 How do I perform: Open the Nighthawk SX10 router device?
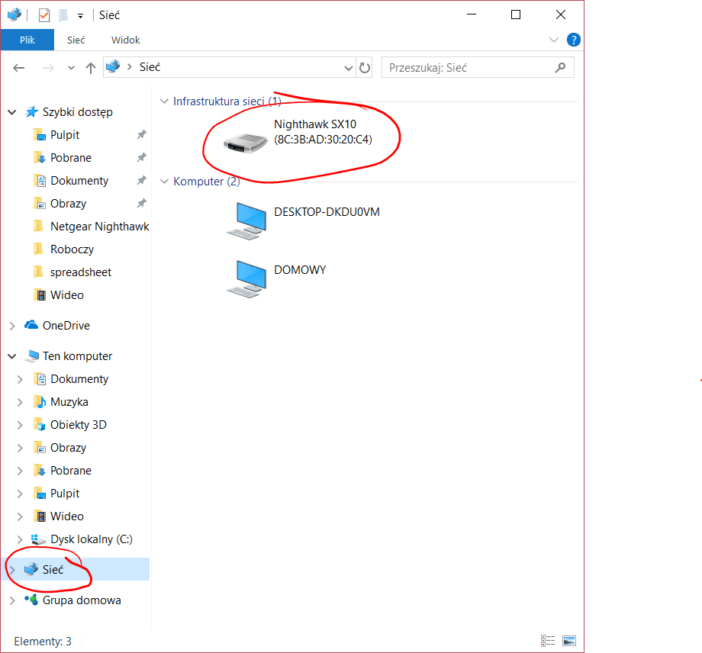tap(299, 137)
